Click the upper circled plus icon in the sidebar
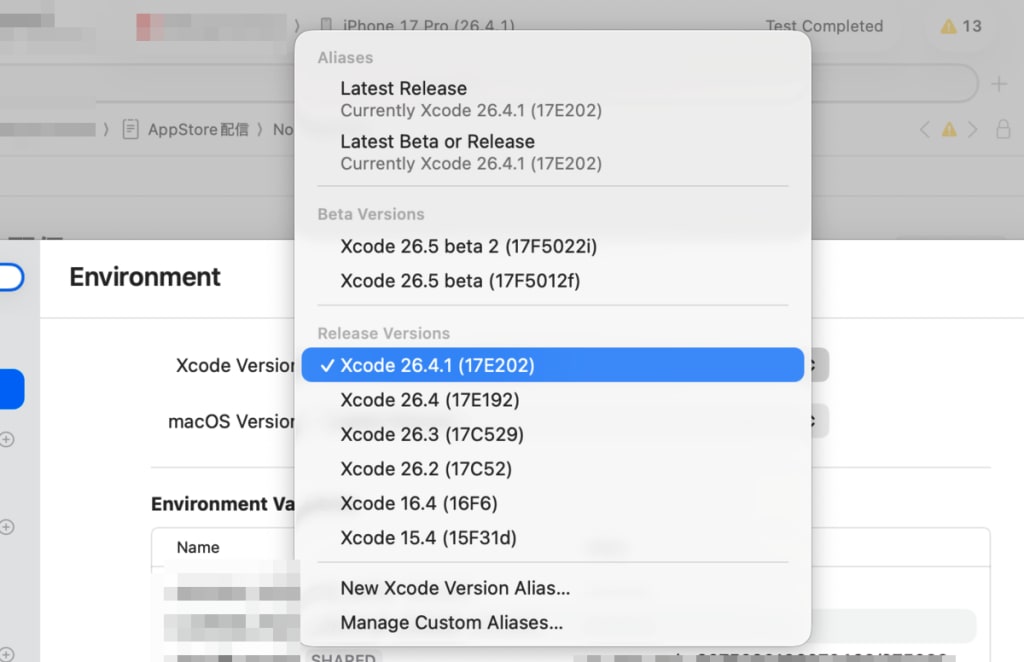Image resolution: width=1024 pixels, height=662 pixels. [8, 438]
